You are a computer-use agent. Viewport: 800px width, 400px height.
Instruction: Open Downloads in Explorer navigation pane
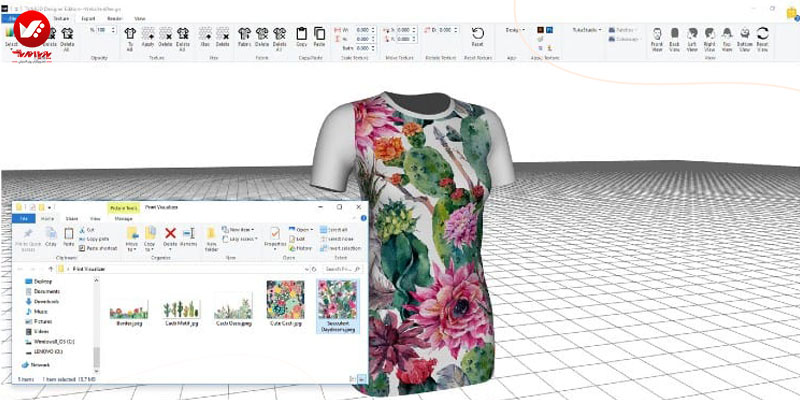click(42, 302)
